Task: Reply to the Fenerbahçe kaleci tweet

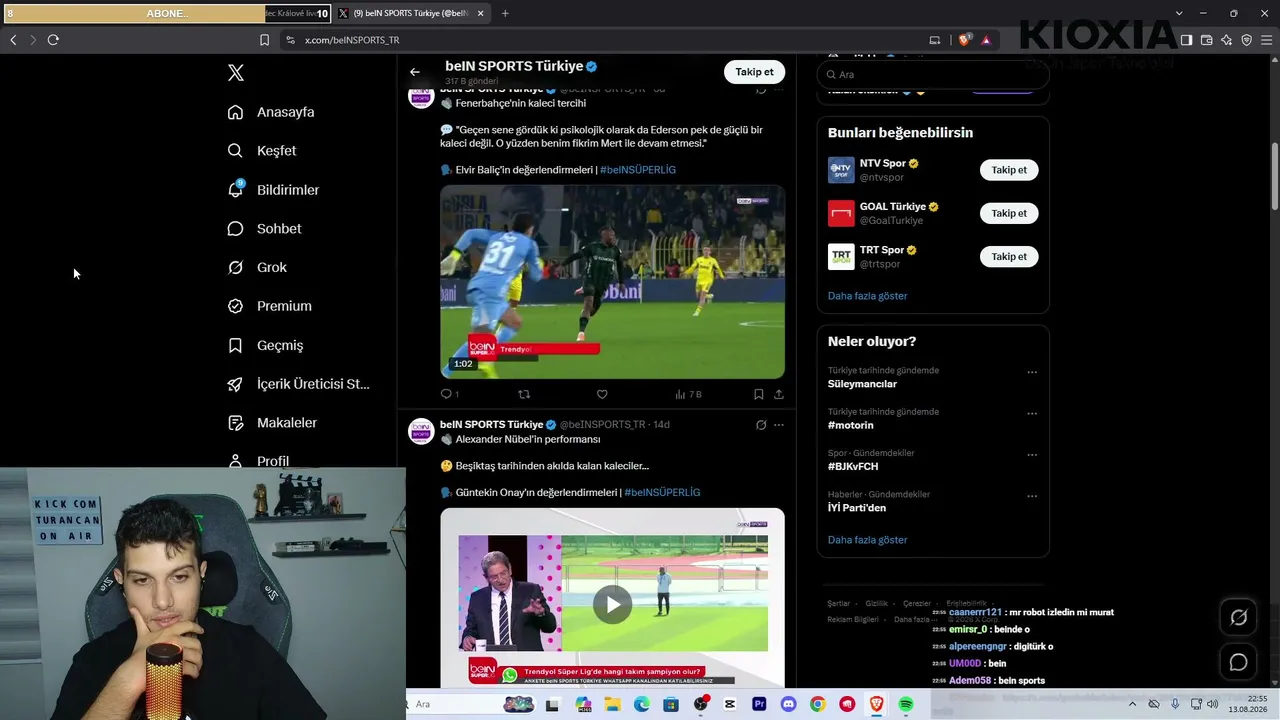Action: pyautogui.click(x=449, y=394)
